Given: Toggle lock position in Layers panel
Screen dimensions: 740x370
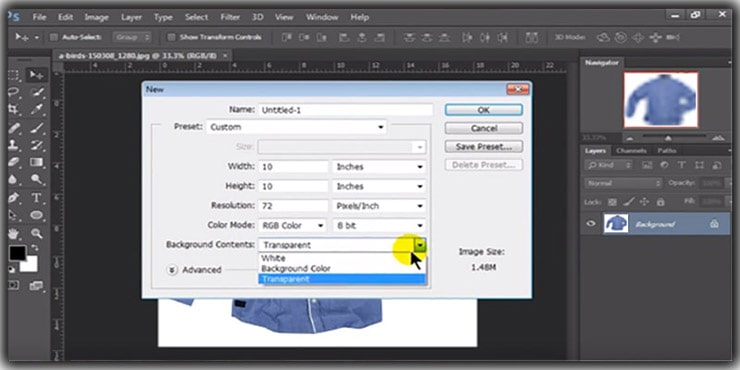Looking at the screenshot, I should click(644, 202).
